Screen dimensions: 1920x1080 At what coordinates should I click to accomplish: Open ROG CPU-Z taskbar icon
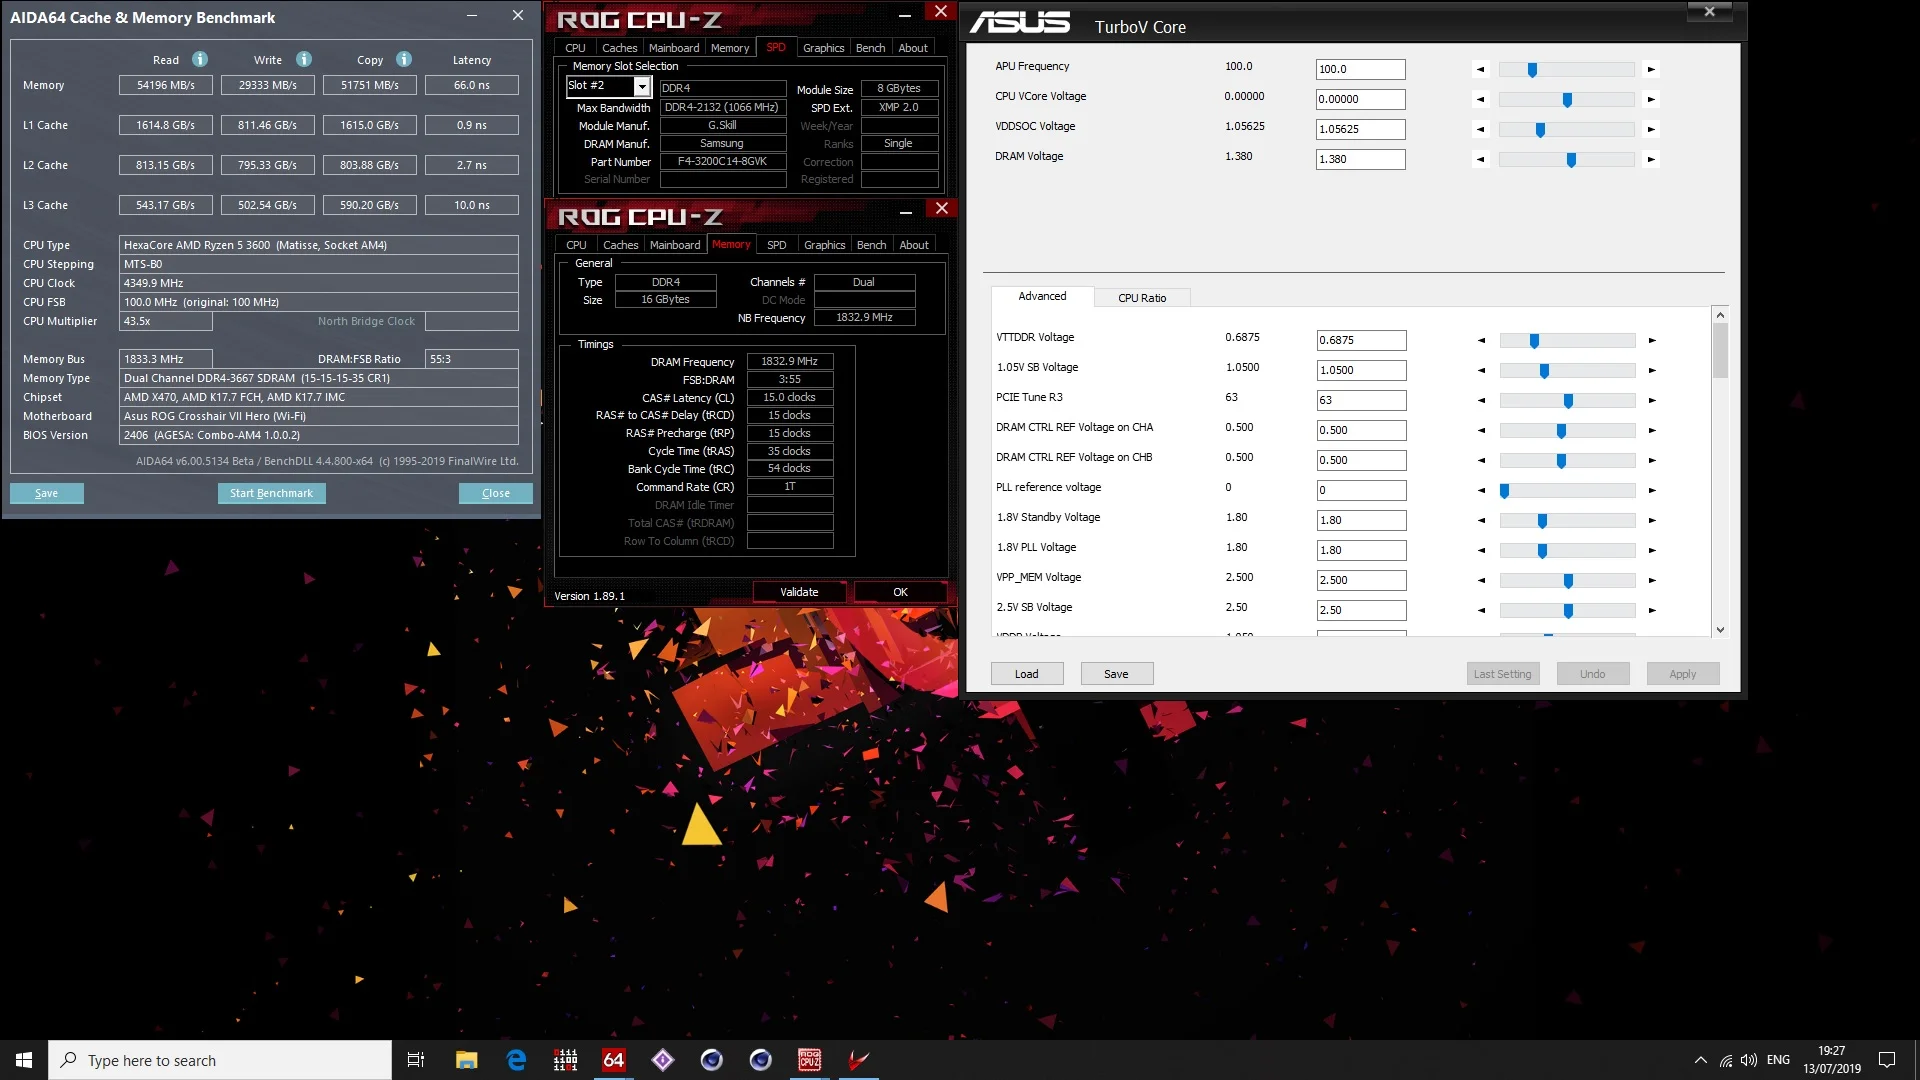click(810, 1060)
